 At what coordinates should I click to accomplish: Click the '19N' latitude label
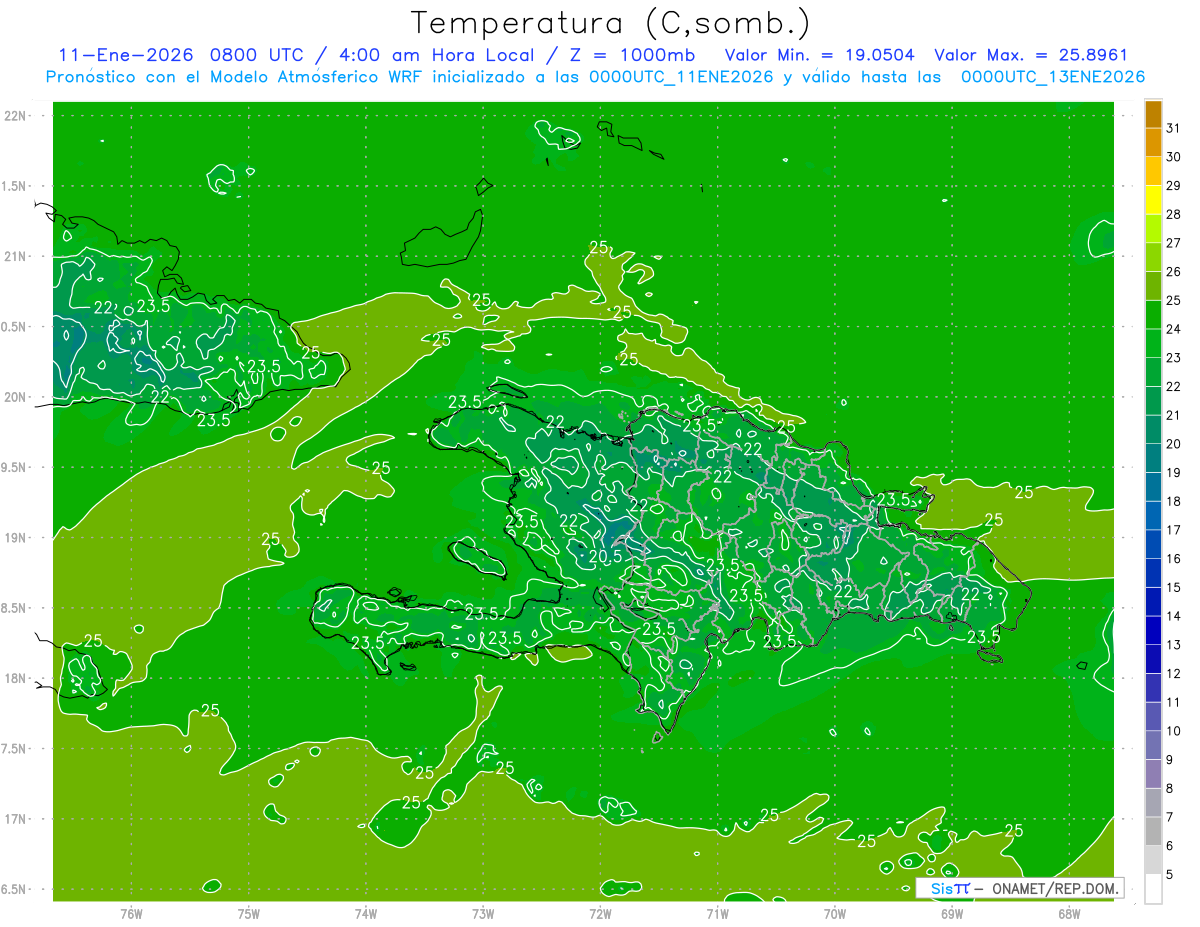pyautogui.click(x=15, y=538)
